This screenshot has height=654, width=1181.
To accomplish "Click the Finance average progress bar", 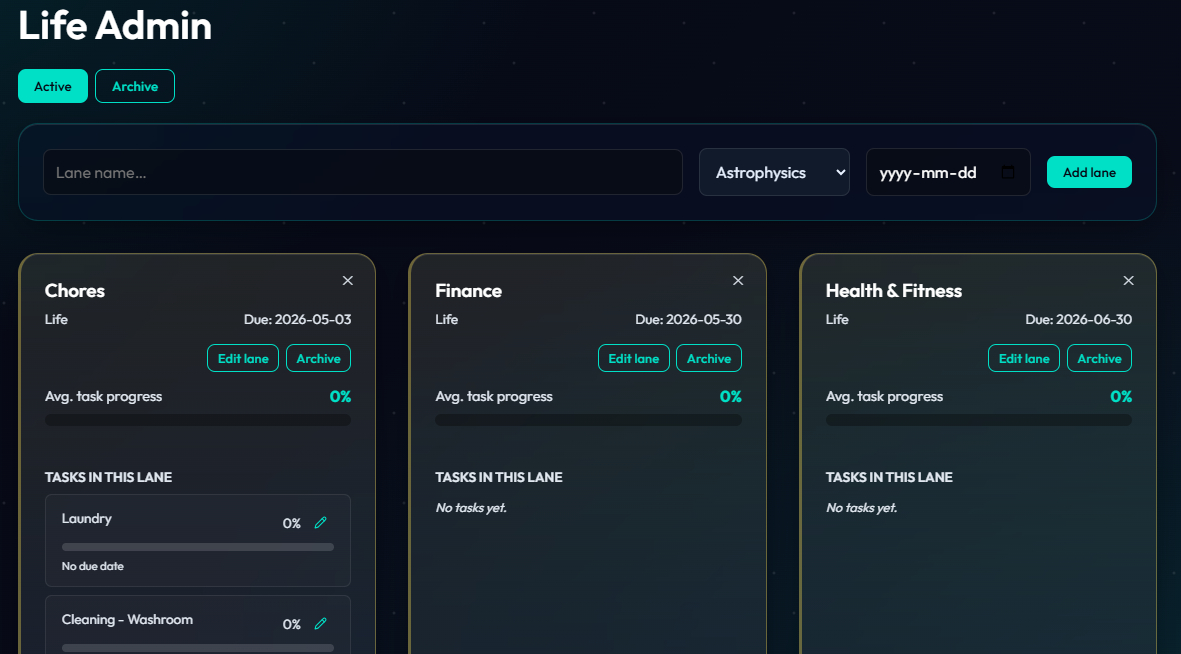I will tap(588, 420).
